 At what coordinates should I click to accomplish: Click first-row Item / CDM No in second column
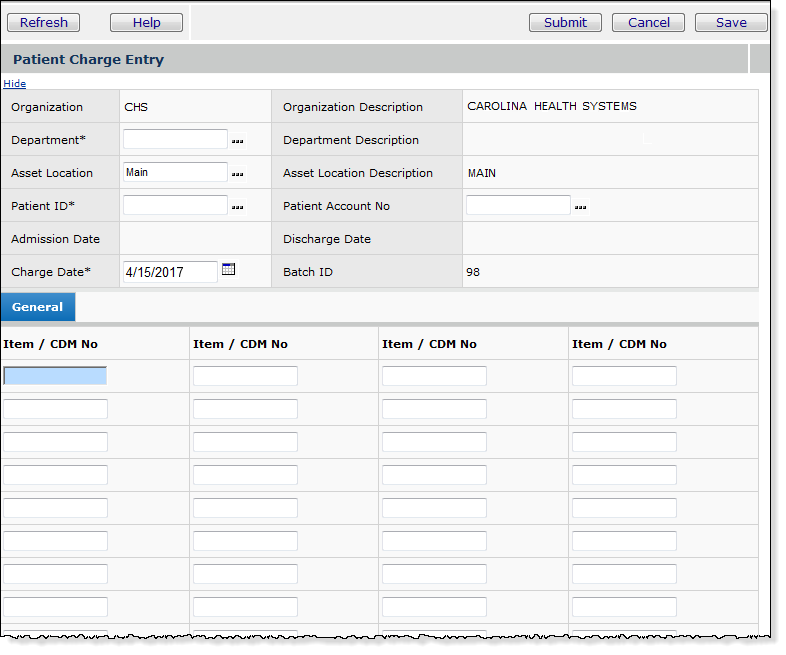[x=245, y=376]
